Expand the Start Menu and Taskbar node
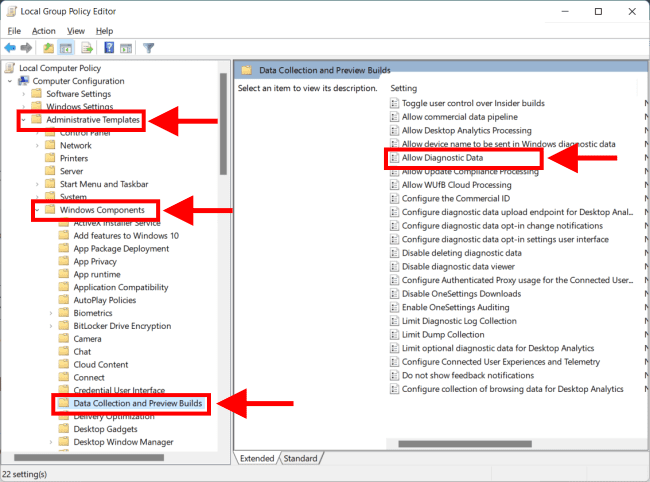 coord(37,184)
